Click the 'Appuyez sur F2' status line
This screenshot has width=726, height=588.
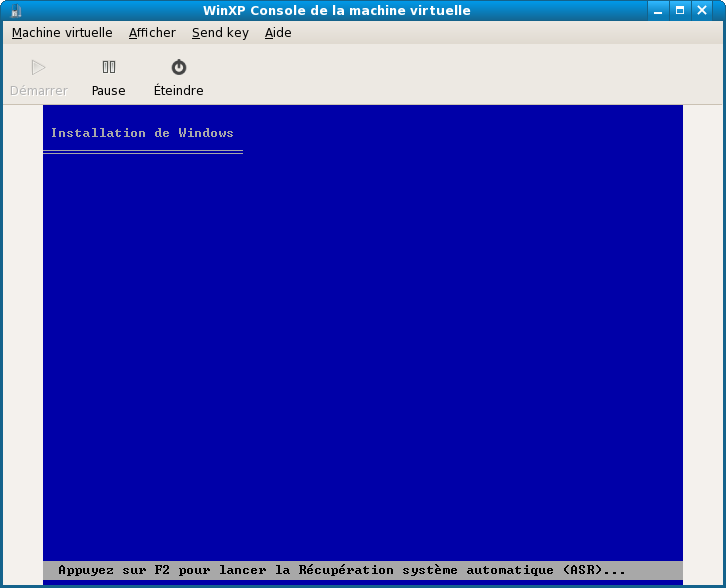[x=363, y=570]
